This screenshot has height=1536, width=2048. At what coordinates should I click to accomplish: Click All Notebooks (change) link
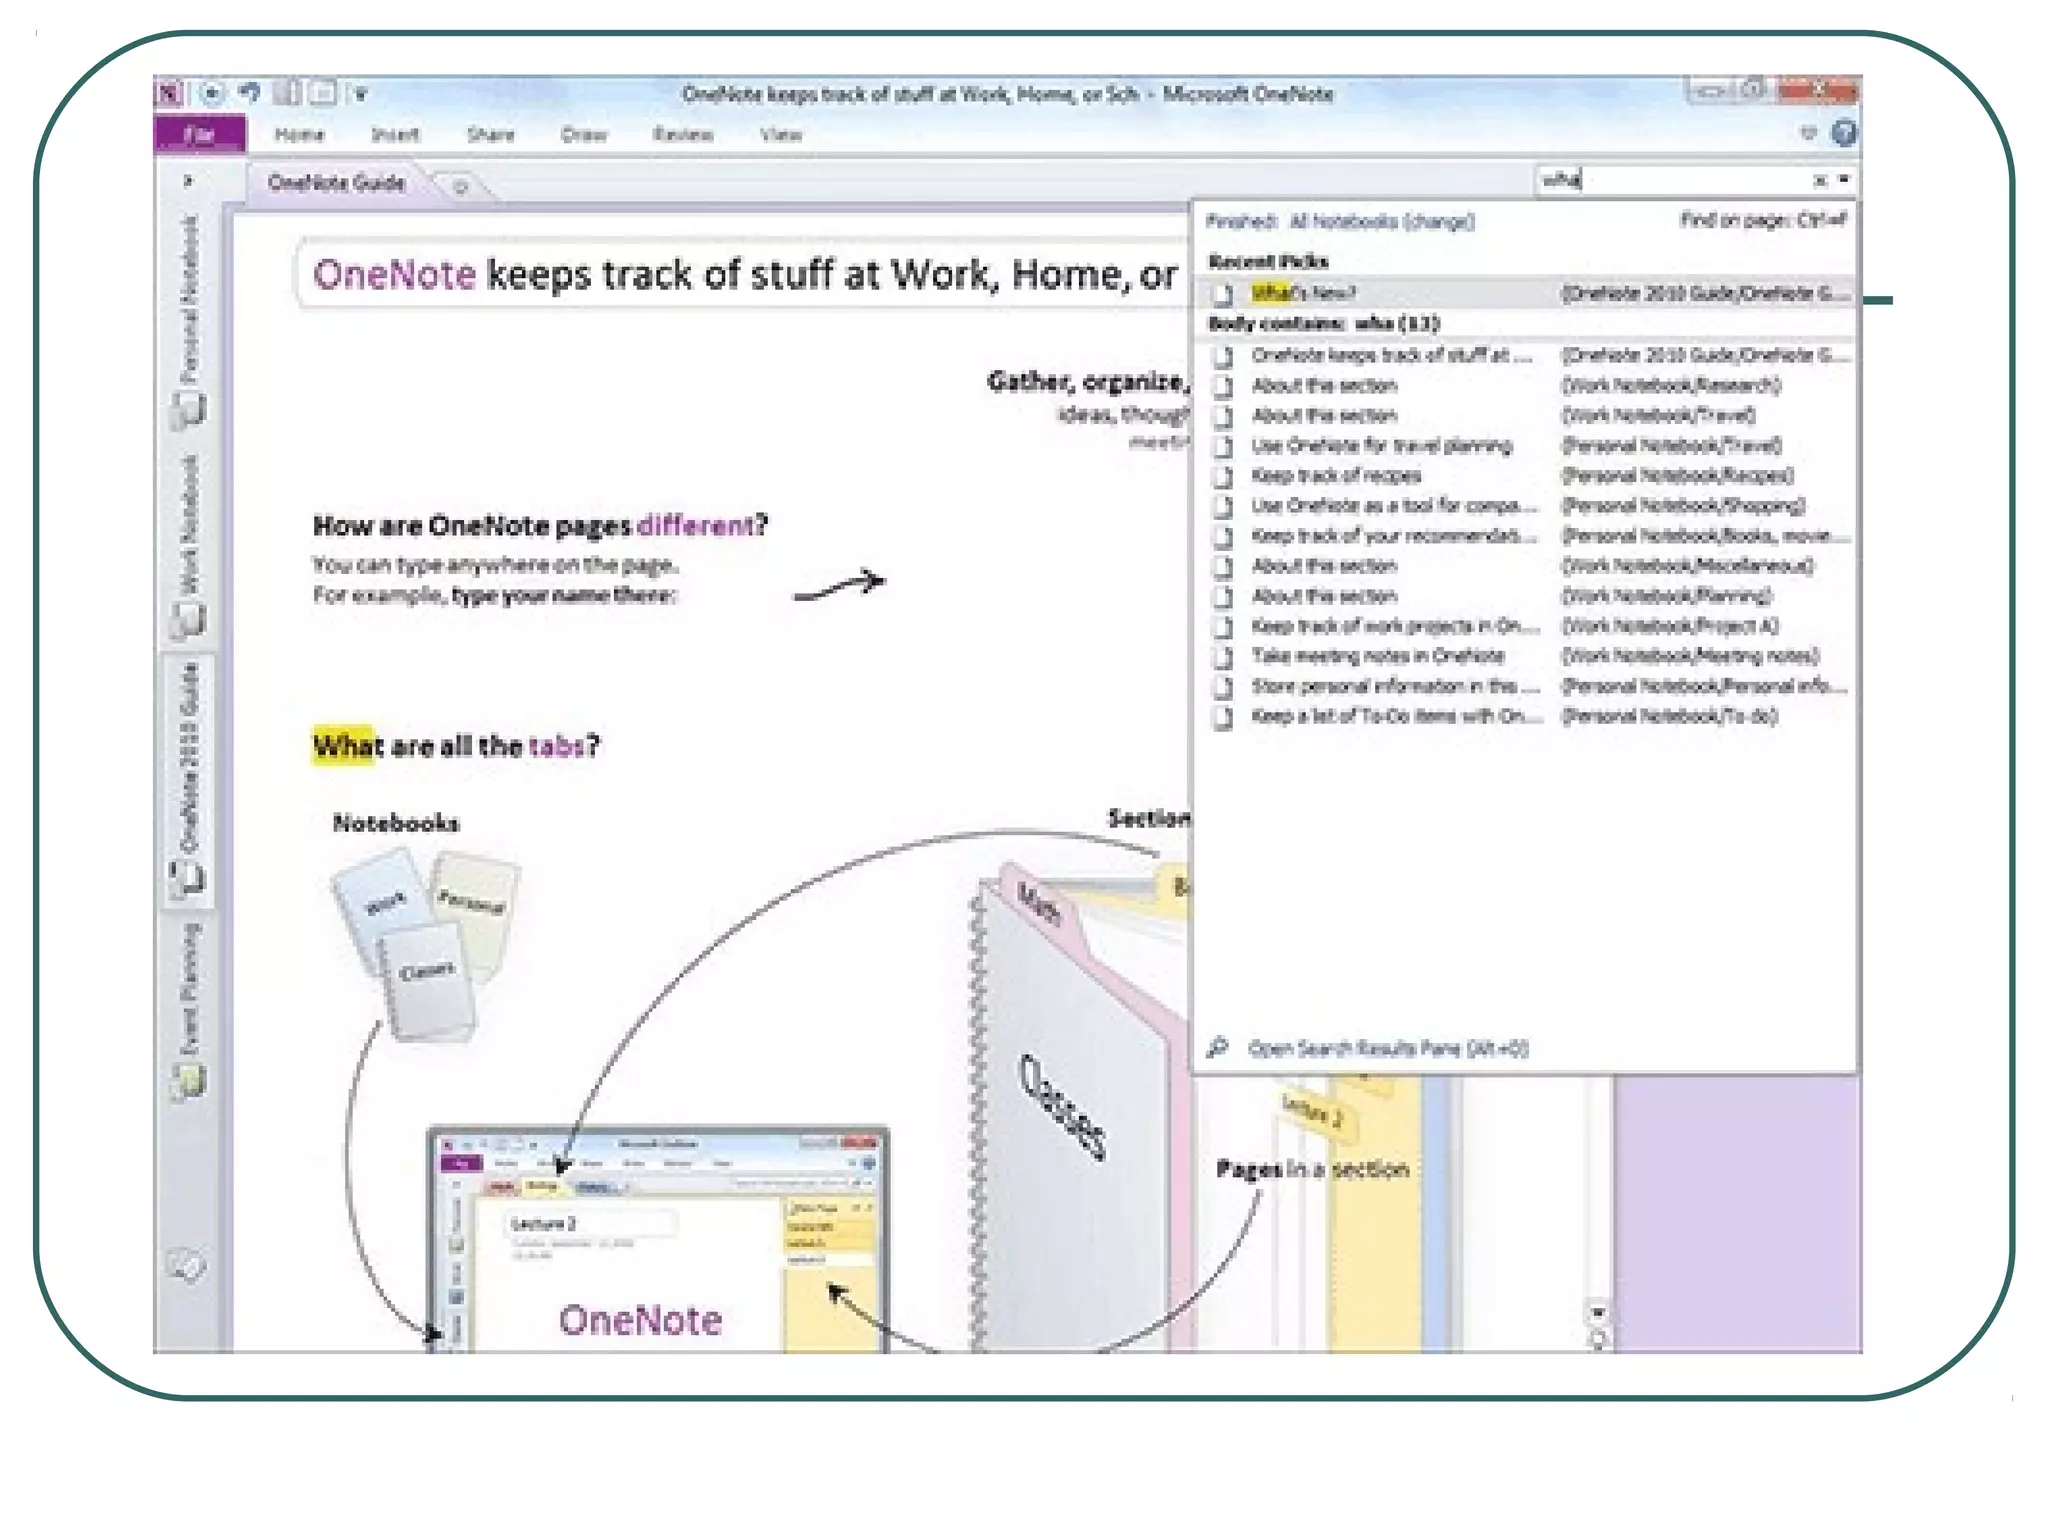click(x=1381, y=221)
